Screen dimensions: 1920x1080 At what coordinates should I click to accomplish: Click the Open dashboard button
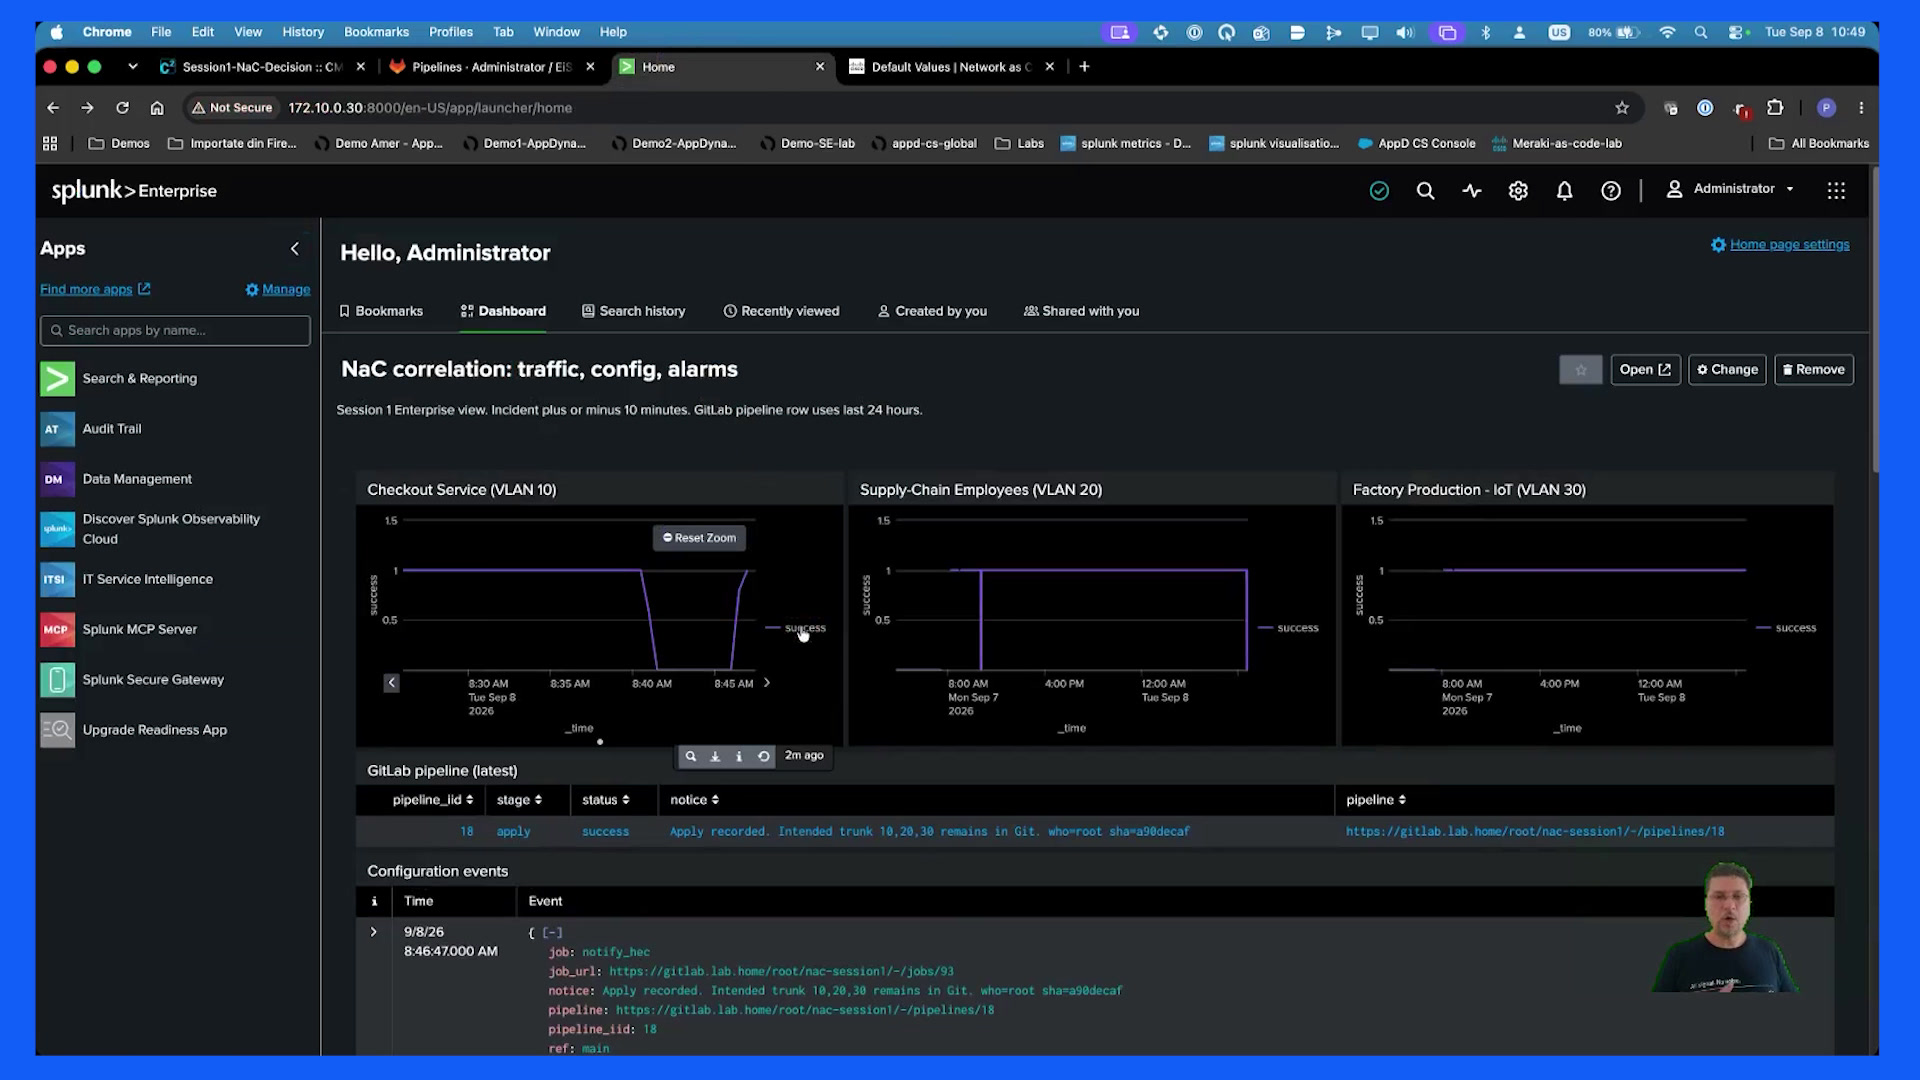coord(1645,370)
